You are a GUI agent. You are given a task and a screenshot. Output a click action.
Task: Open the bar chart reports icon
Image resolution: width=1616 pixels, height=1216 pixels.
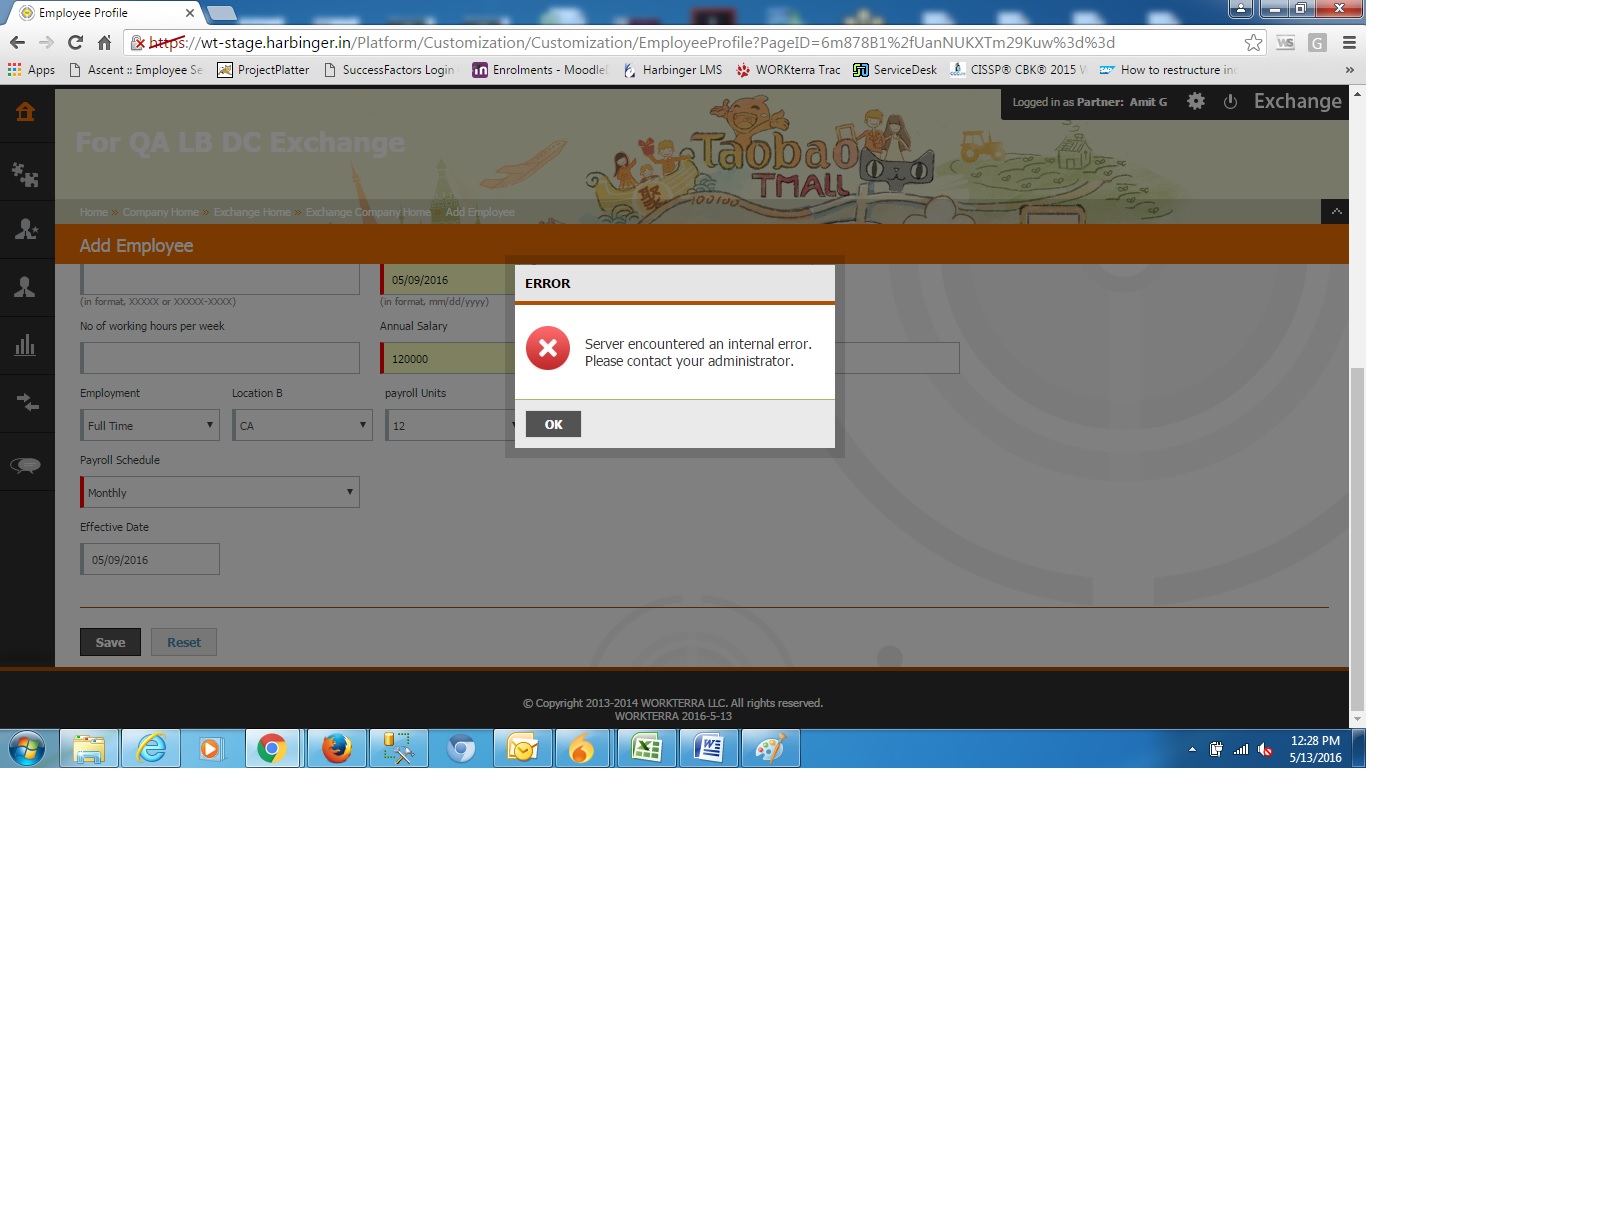tap(26, 346)
